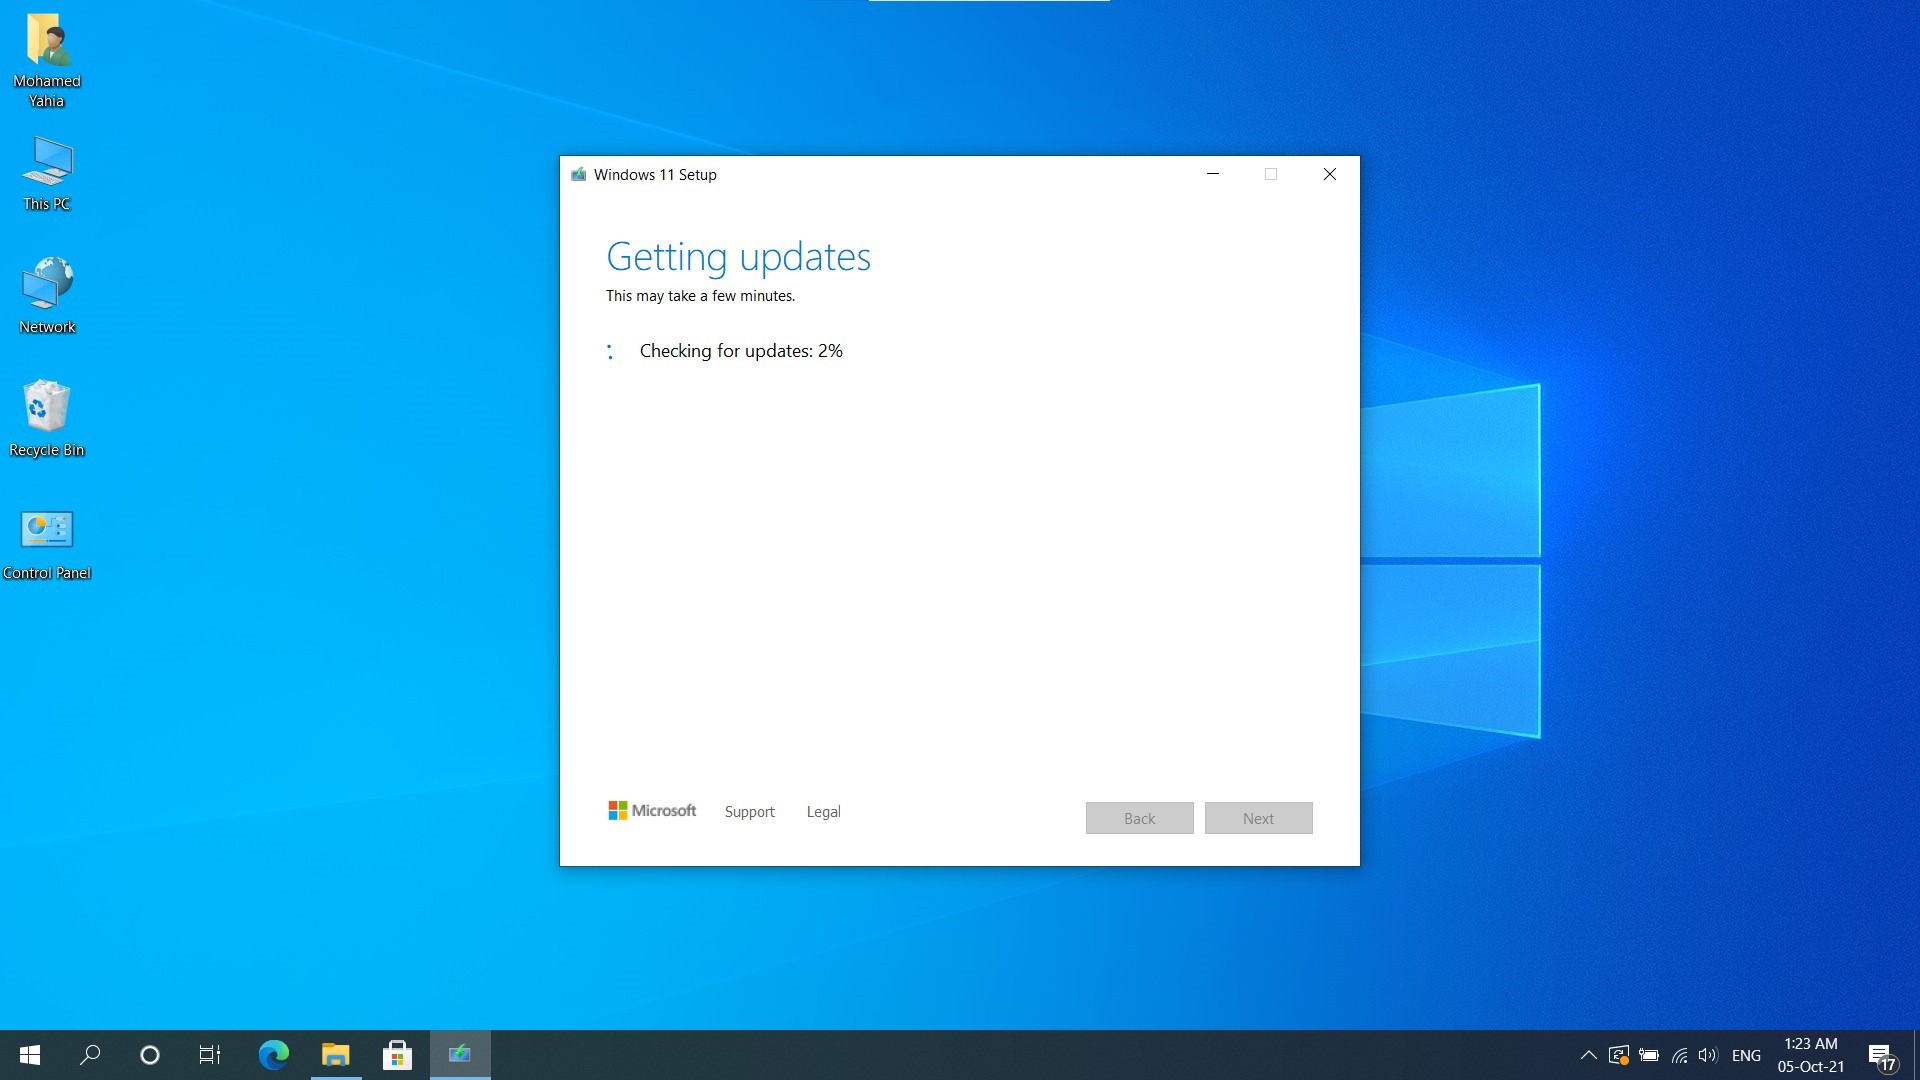
Task: Open the clock showing 1:23 AM
Action: click(1811, 1055)
